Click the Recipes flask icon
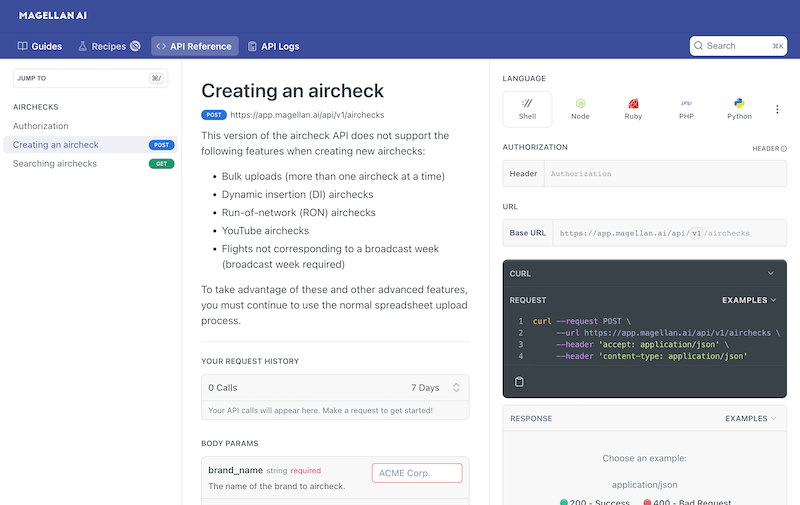Screen dimensions: 800x505 pos(82,46)
